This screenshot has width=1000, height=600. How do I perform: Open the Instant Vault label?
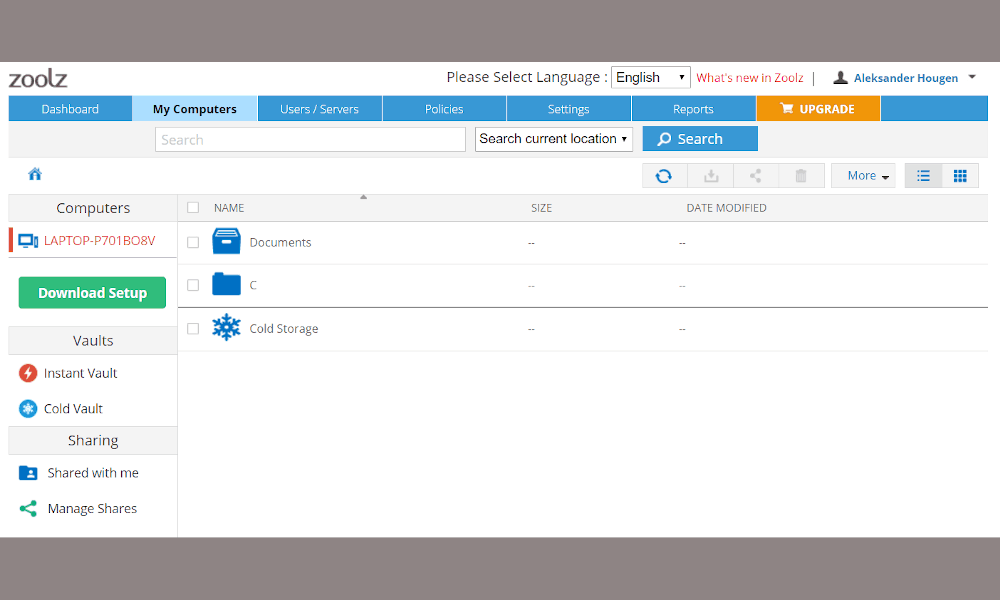coord(80,373)
